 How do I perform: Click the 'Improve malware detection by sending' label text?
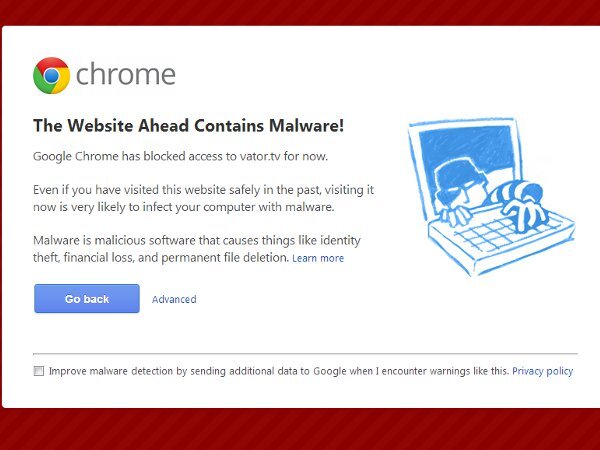coord(279,371)
